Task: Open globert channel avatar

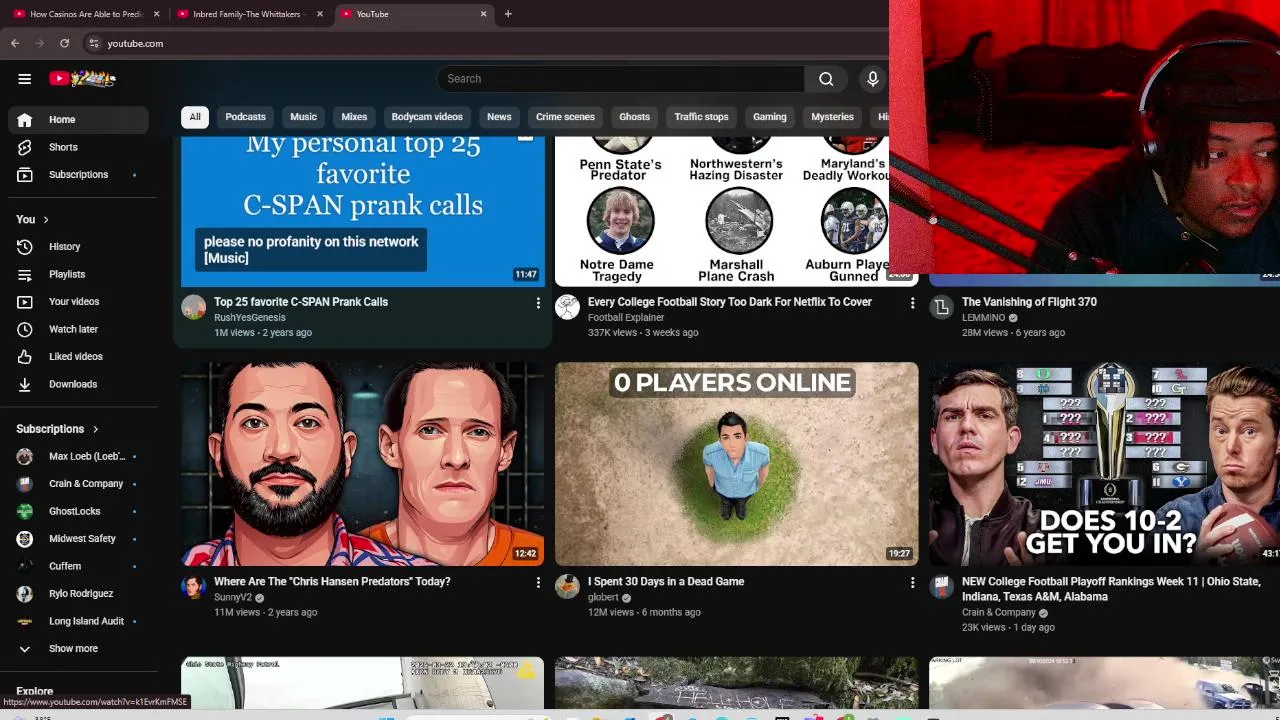Action: [567, 587]
